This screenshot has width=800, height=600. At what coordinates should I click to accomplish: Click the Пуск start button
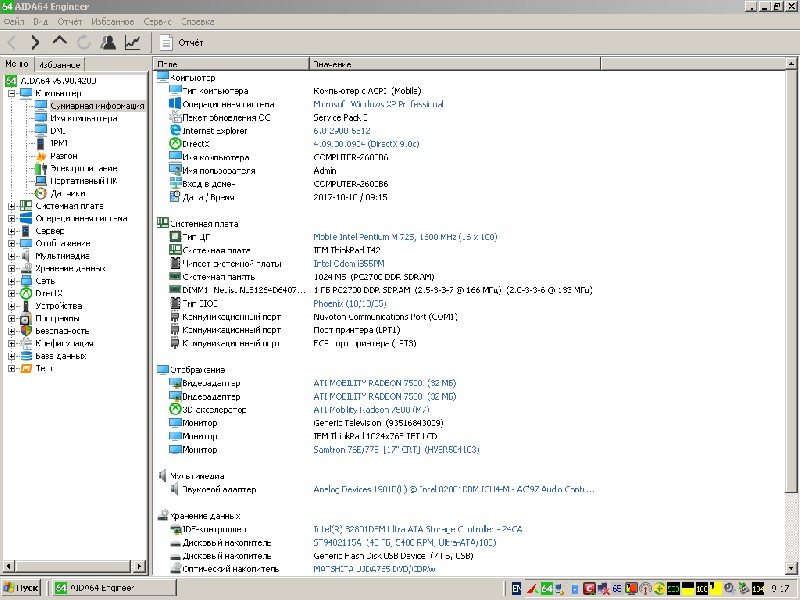coord(22,588)
